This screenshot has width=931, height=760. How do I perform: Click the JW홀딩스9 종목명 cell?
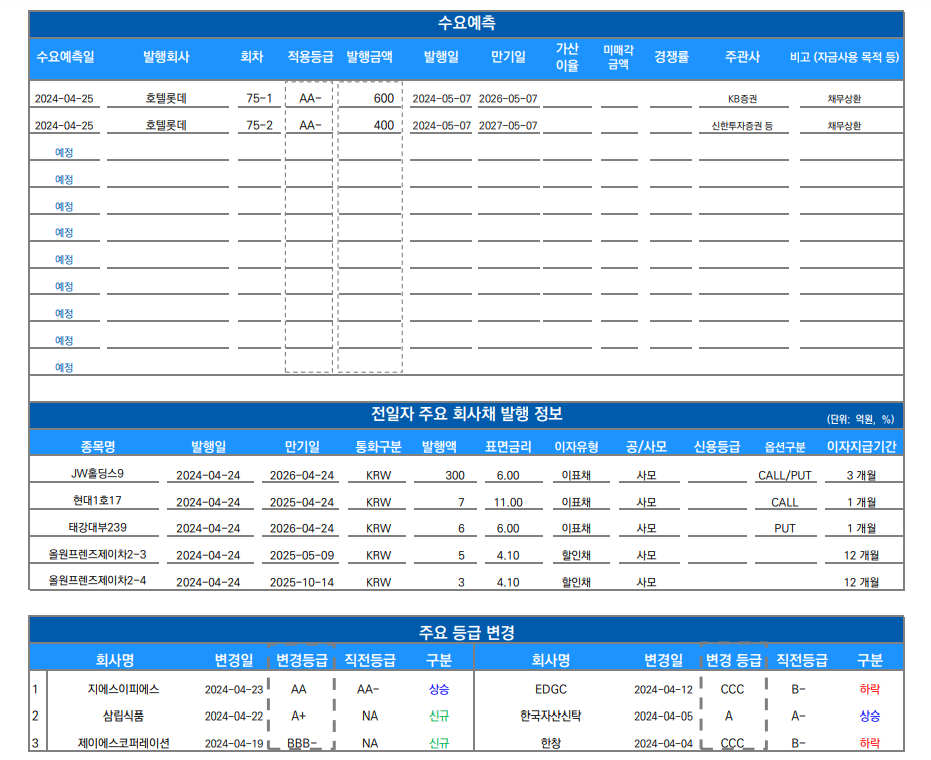coord(98,474)
